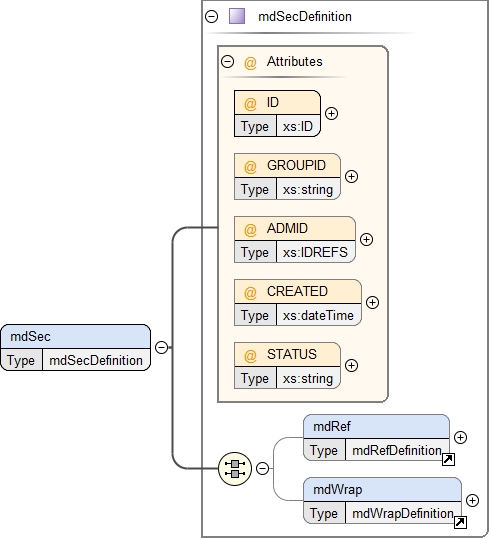
Task: Select the STATUS attribute name
Action: [x=292, y=354]
